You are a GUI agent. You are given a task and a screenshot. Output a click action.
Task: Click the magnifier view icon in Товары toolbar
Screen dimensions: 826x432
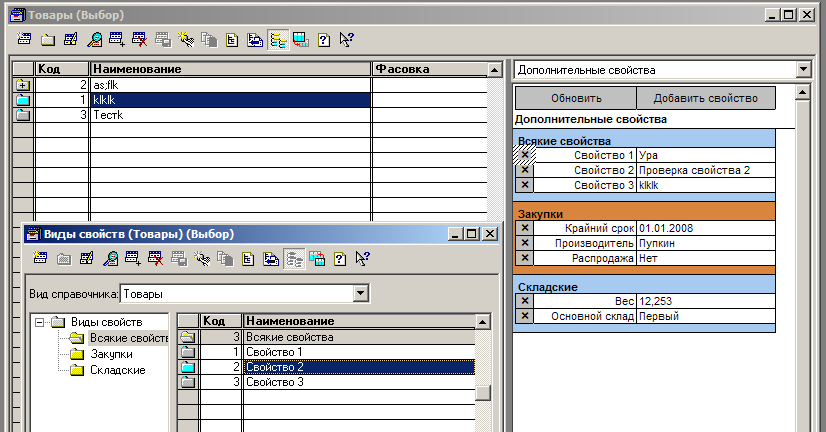point(94,40)
